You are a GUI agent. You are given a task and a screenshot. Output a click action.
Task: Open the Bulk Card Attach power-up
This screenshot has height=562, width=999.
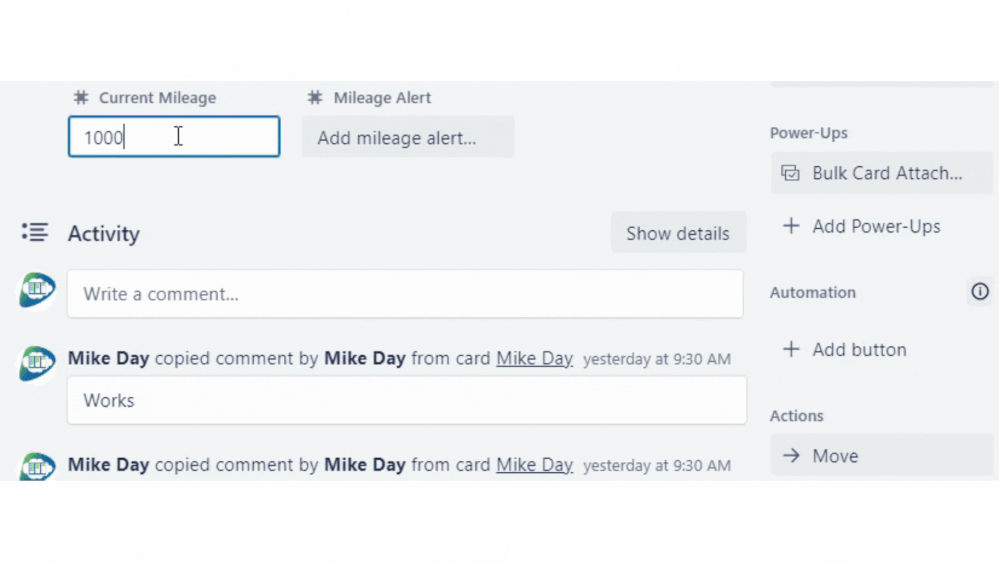point(882,173)
